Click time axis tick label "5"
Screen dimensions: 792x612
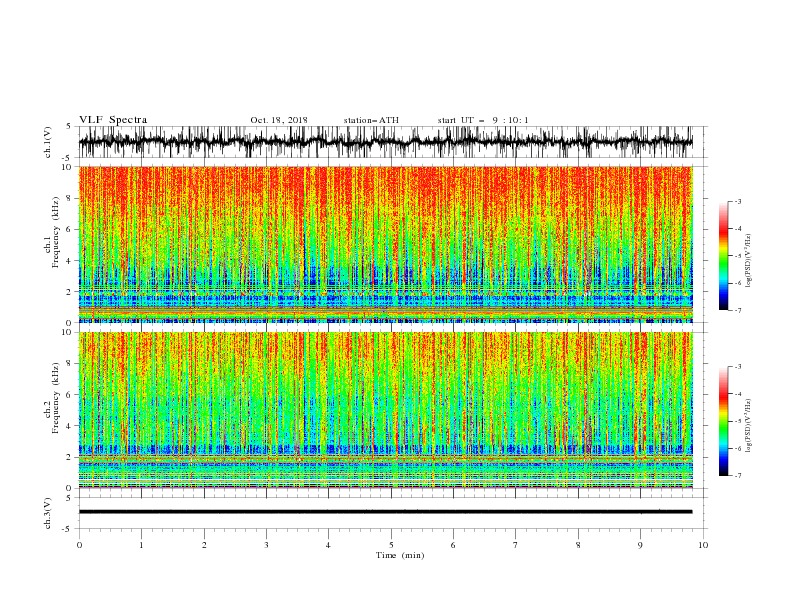click(391, 545)
